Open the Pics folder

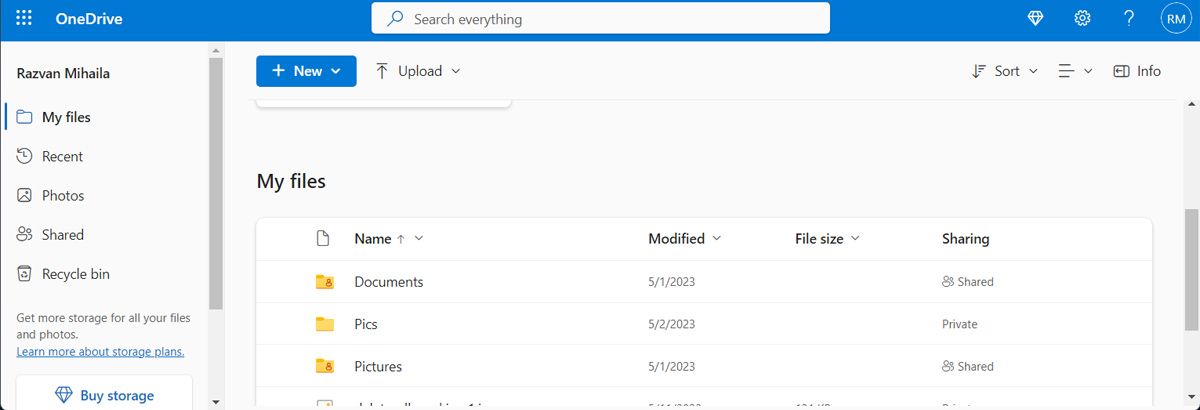[x=366, y=324]
